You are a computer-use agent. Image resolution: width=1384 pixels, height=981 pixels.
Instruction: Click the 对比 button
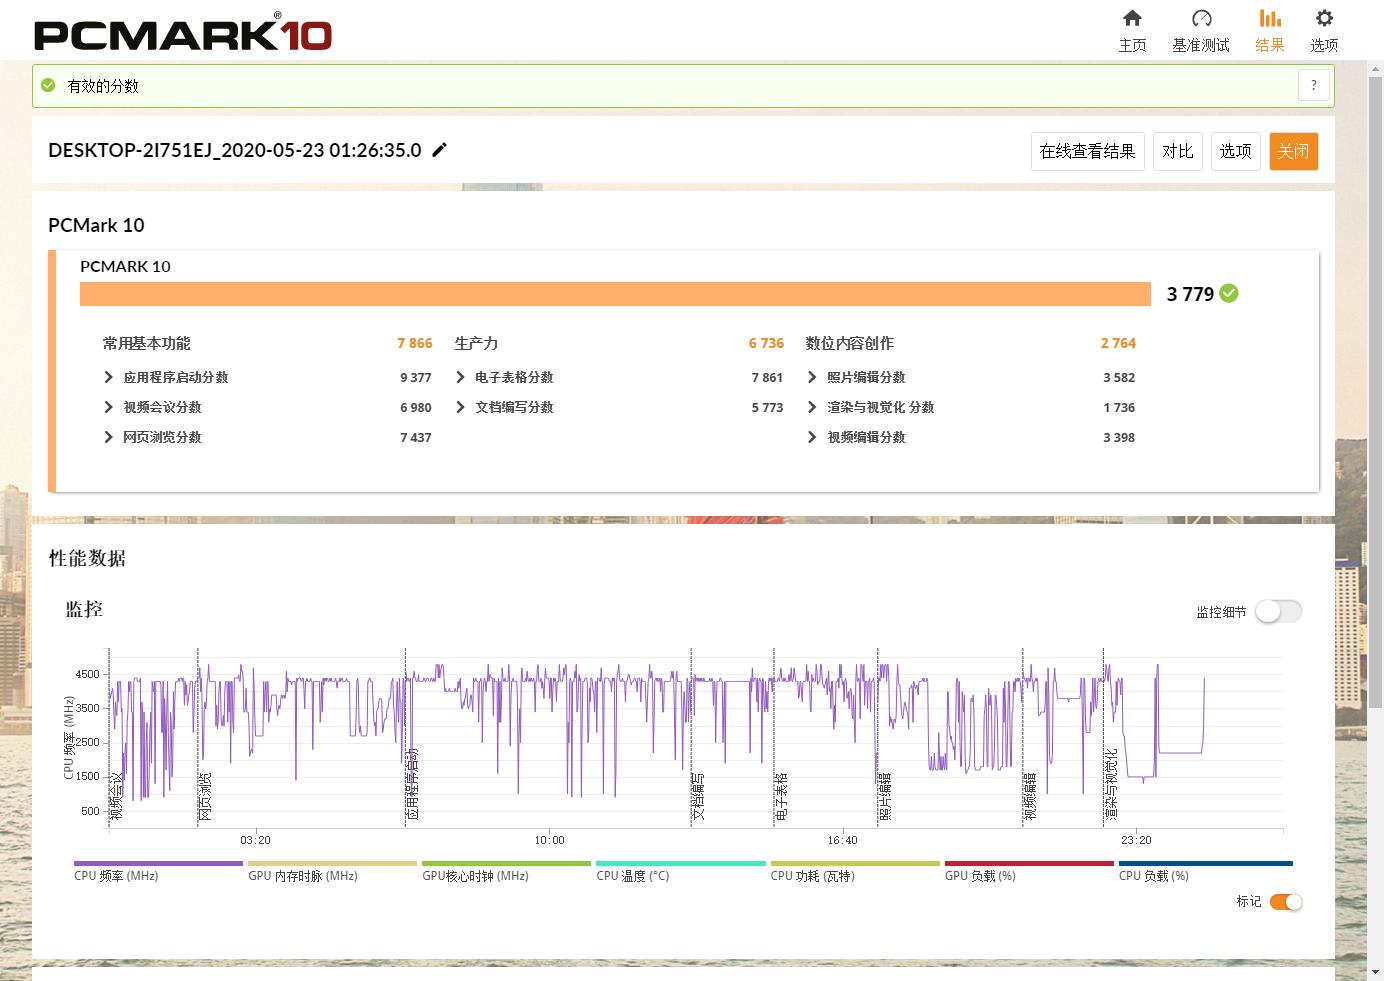click(1178, 151)
